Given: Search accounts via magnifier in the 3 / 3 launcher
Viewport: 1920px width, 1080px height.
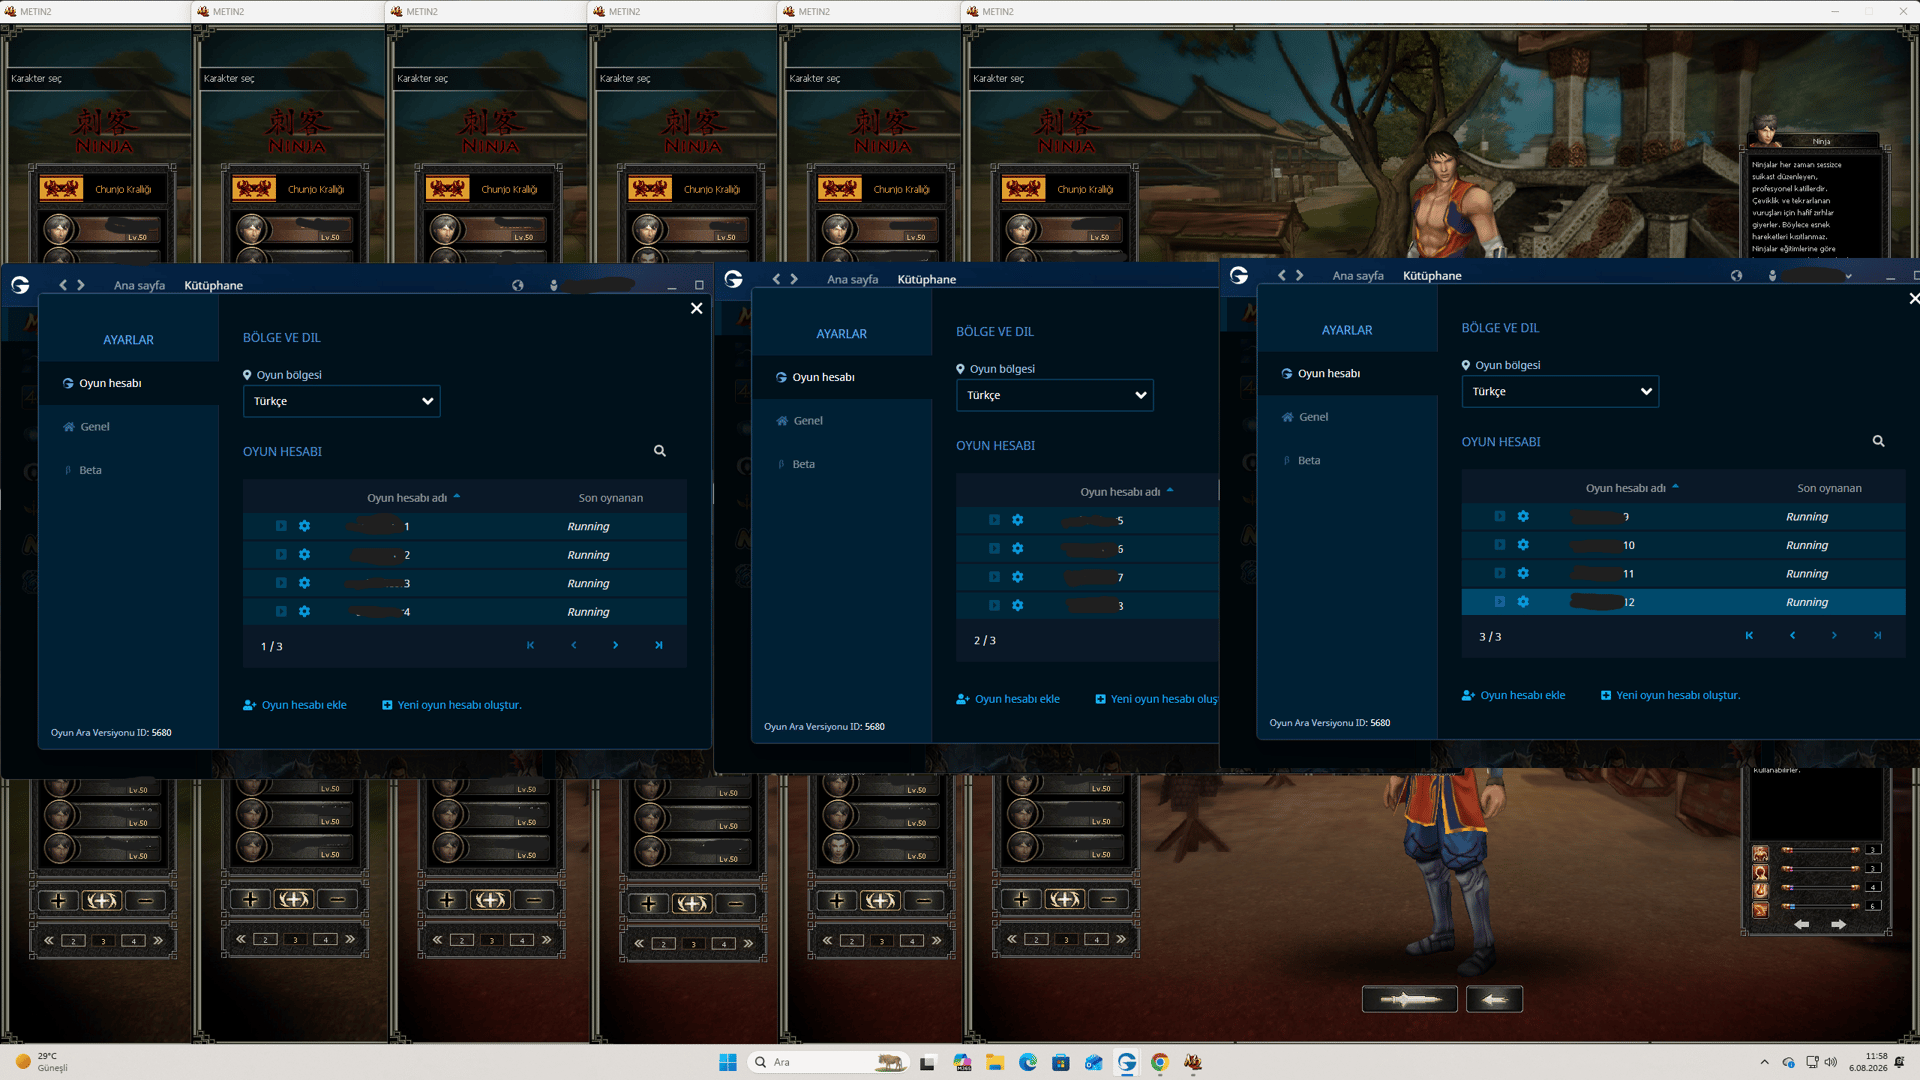Looking at the screenshot, I should click(x=1879, y=441).
